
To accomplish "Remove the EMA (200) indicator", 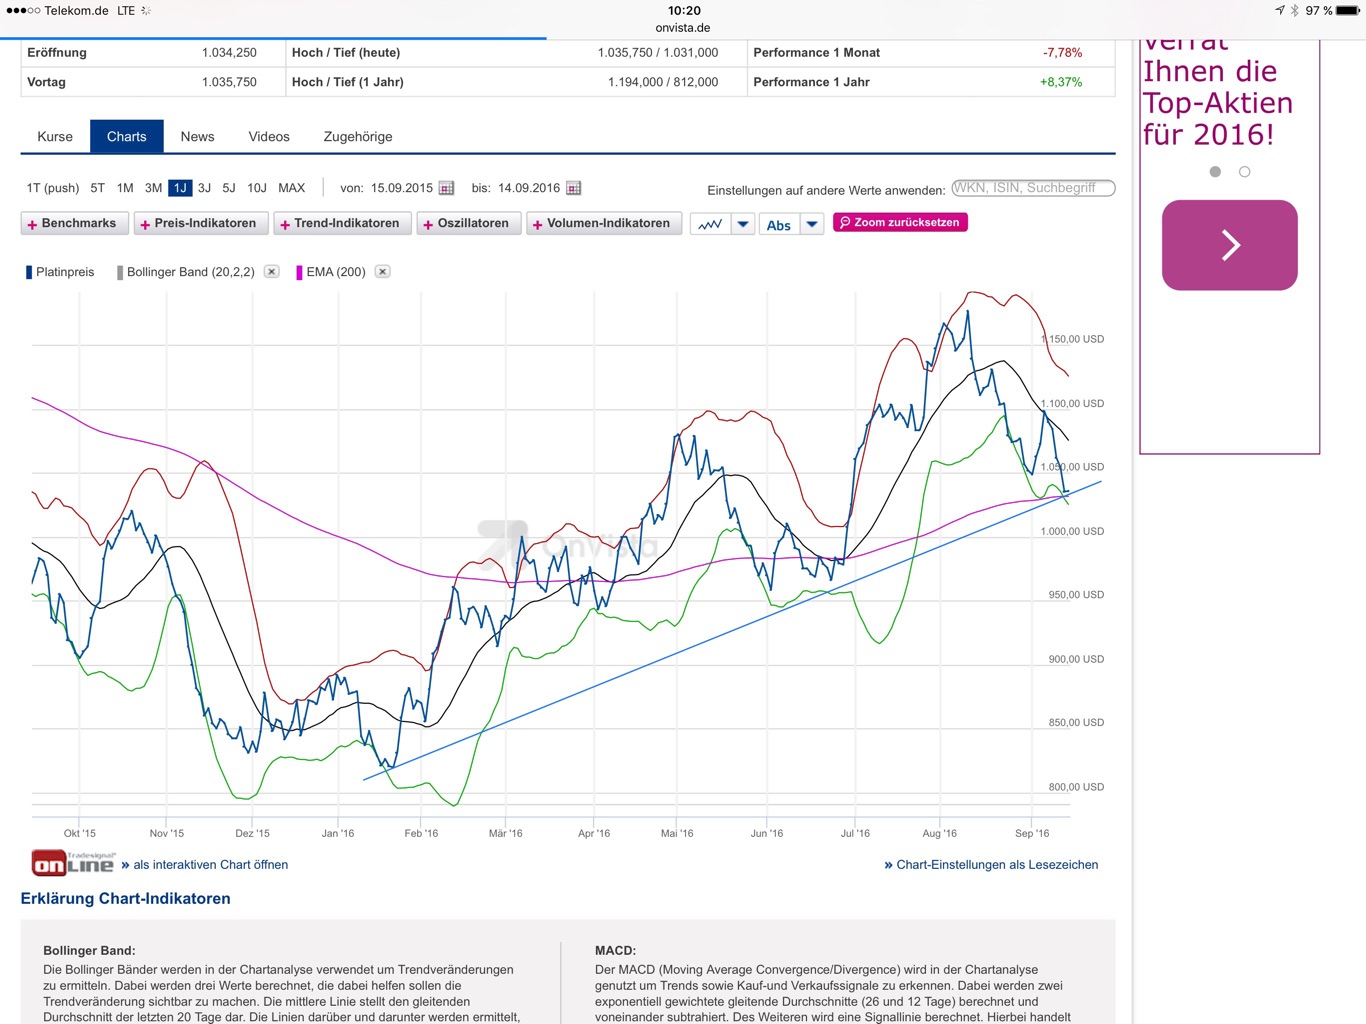I will point(382,272).
